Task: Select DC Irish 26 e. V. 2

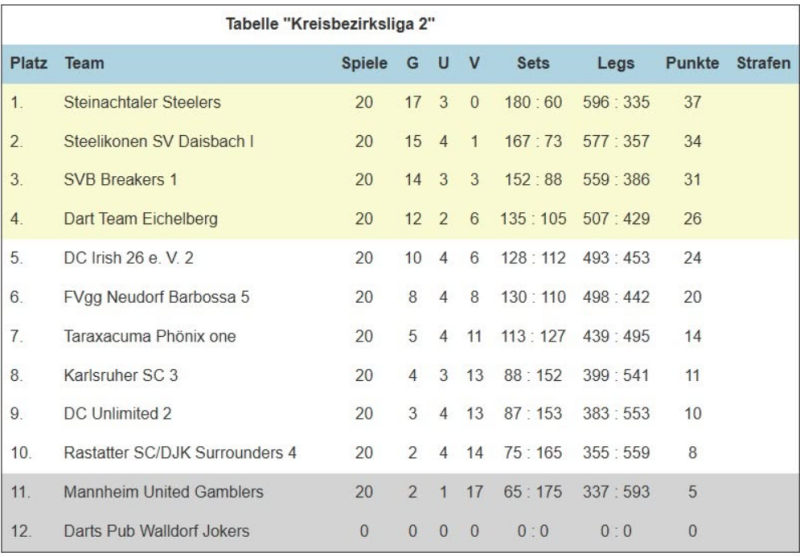Action: coord(129,258)
